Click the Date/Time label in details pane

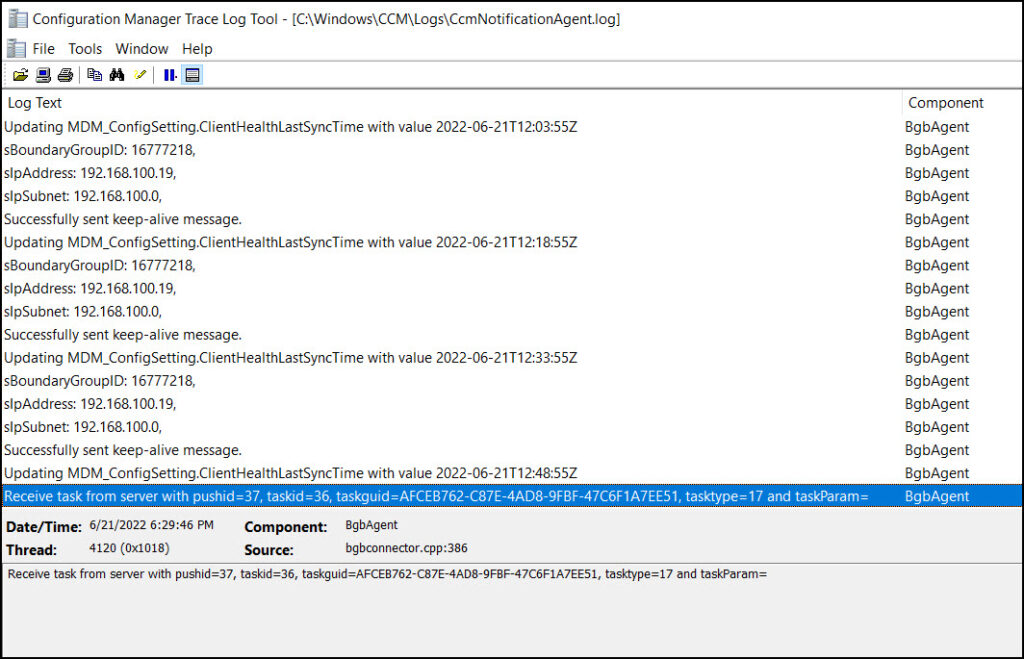pos(44,527)
